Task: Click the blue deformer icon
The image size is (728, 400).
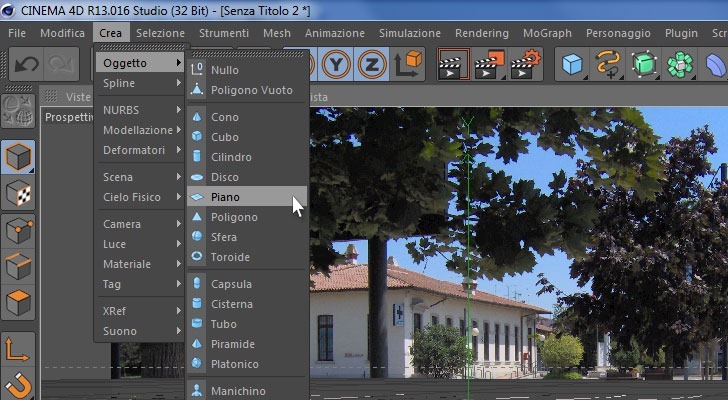Action: [x=715, y=65]
